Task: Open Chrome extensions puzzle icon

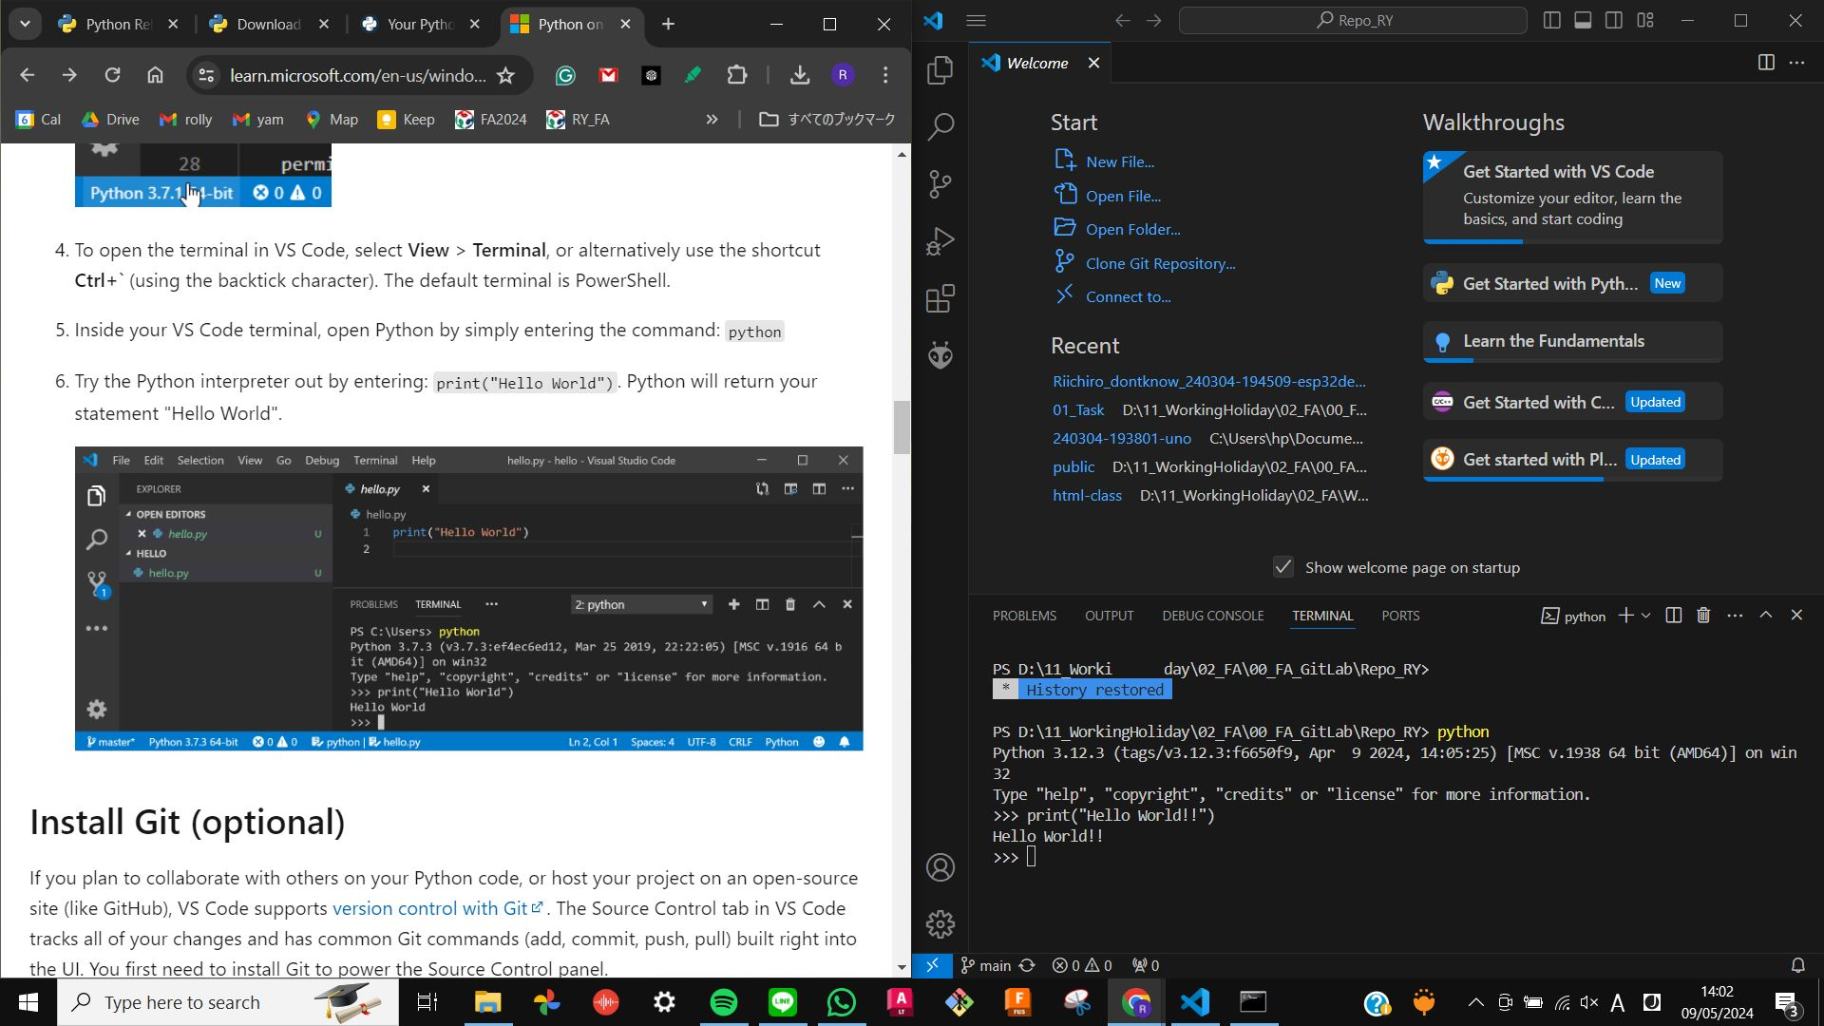Action: [737, 75]
